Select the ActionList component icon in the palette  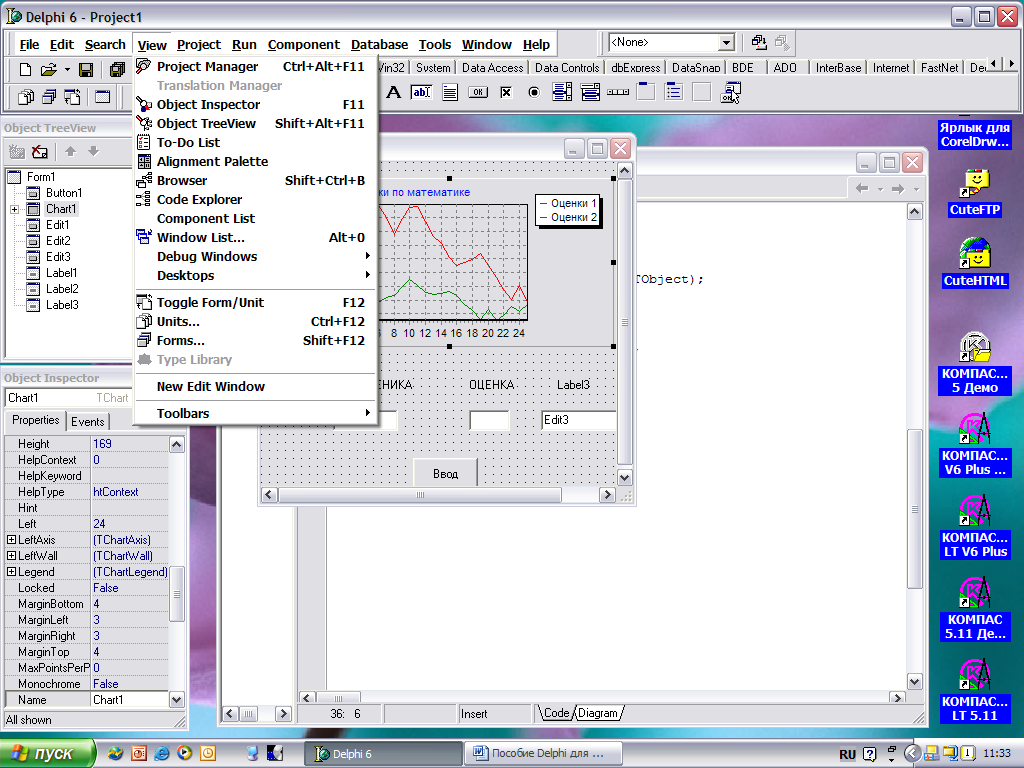click(x=730, y=92)
